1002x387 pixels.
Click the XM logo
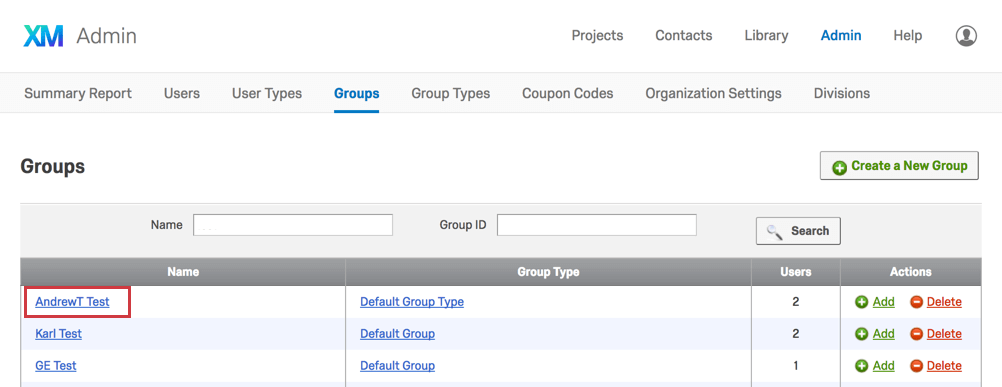click(43, 36)
